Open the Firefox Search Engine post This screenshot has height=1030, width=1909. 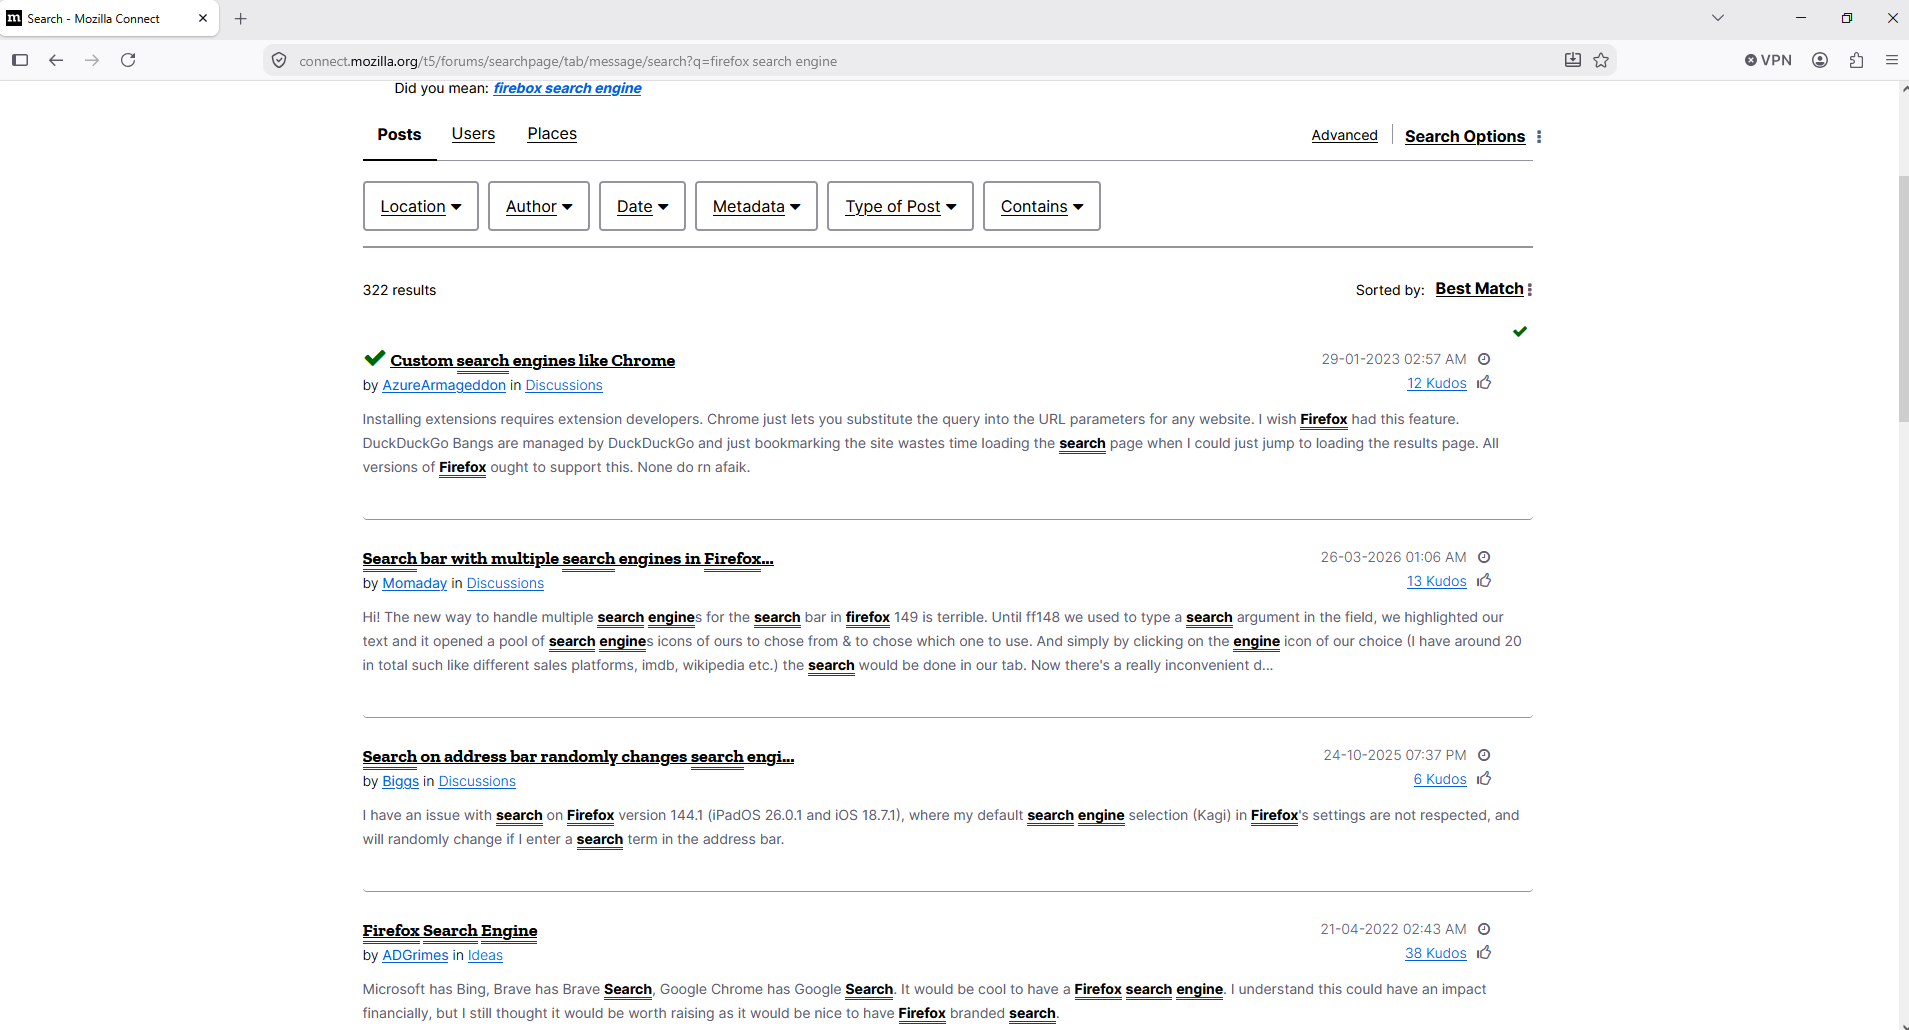[450, 930]
